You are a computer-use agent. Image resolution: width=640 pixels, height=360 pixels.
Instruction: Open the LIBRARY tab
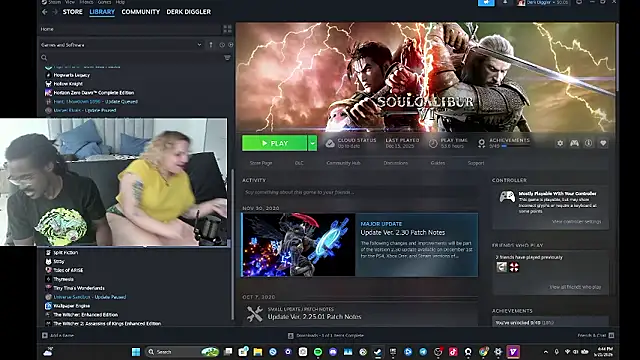tap(102, 12)
